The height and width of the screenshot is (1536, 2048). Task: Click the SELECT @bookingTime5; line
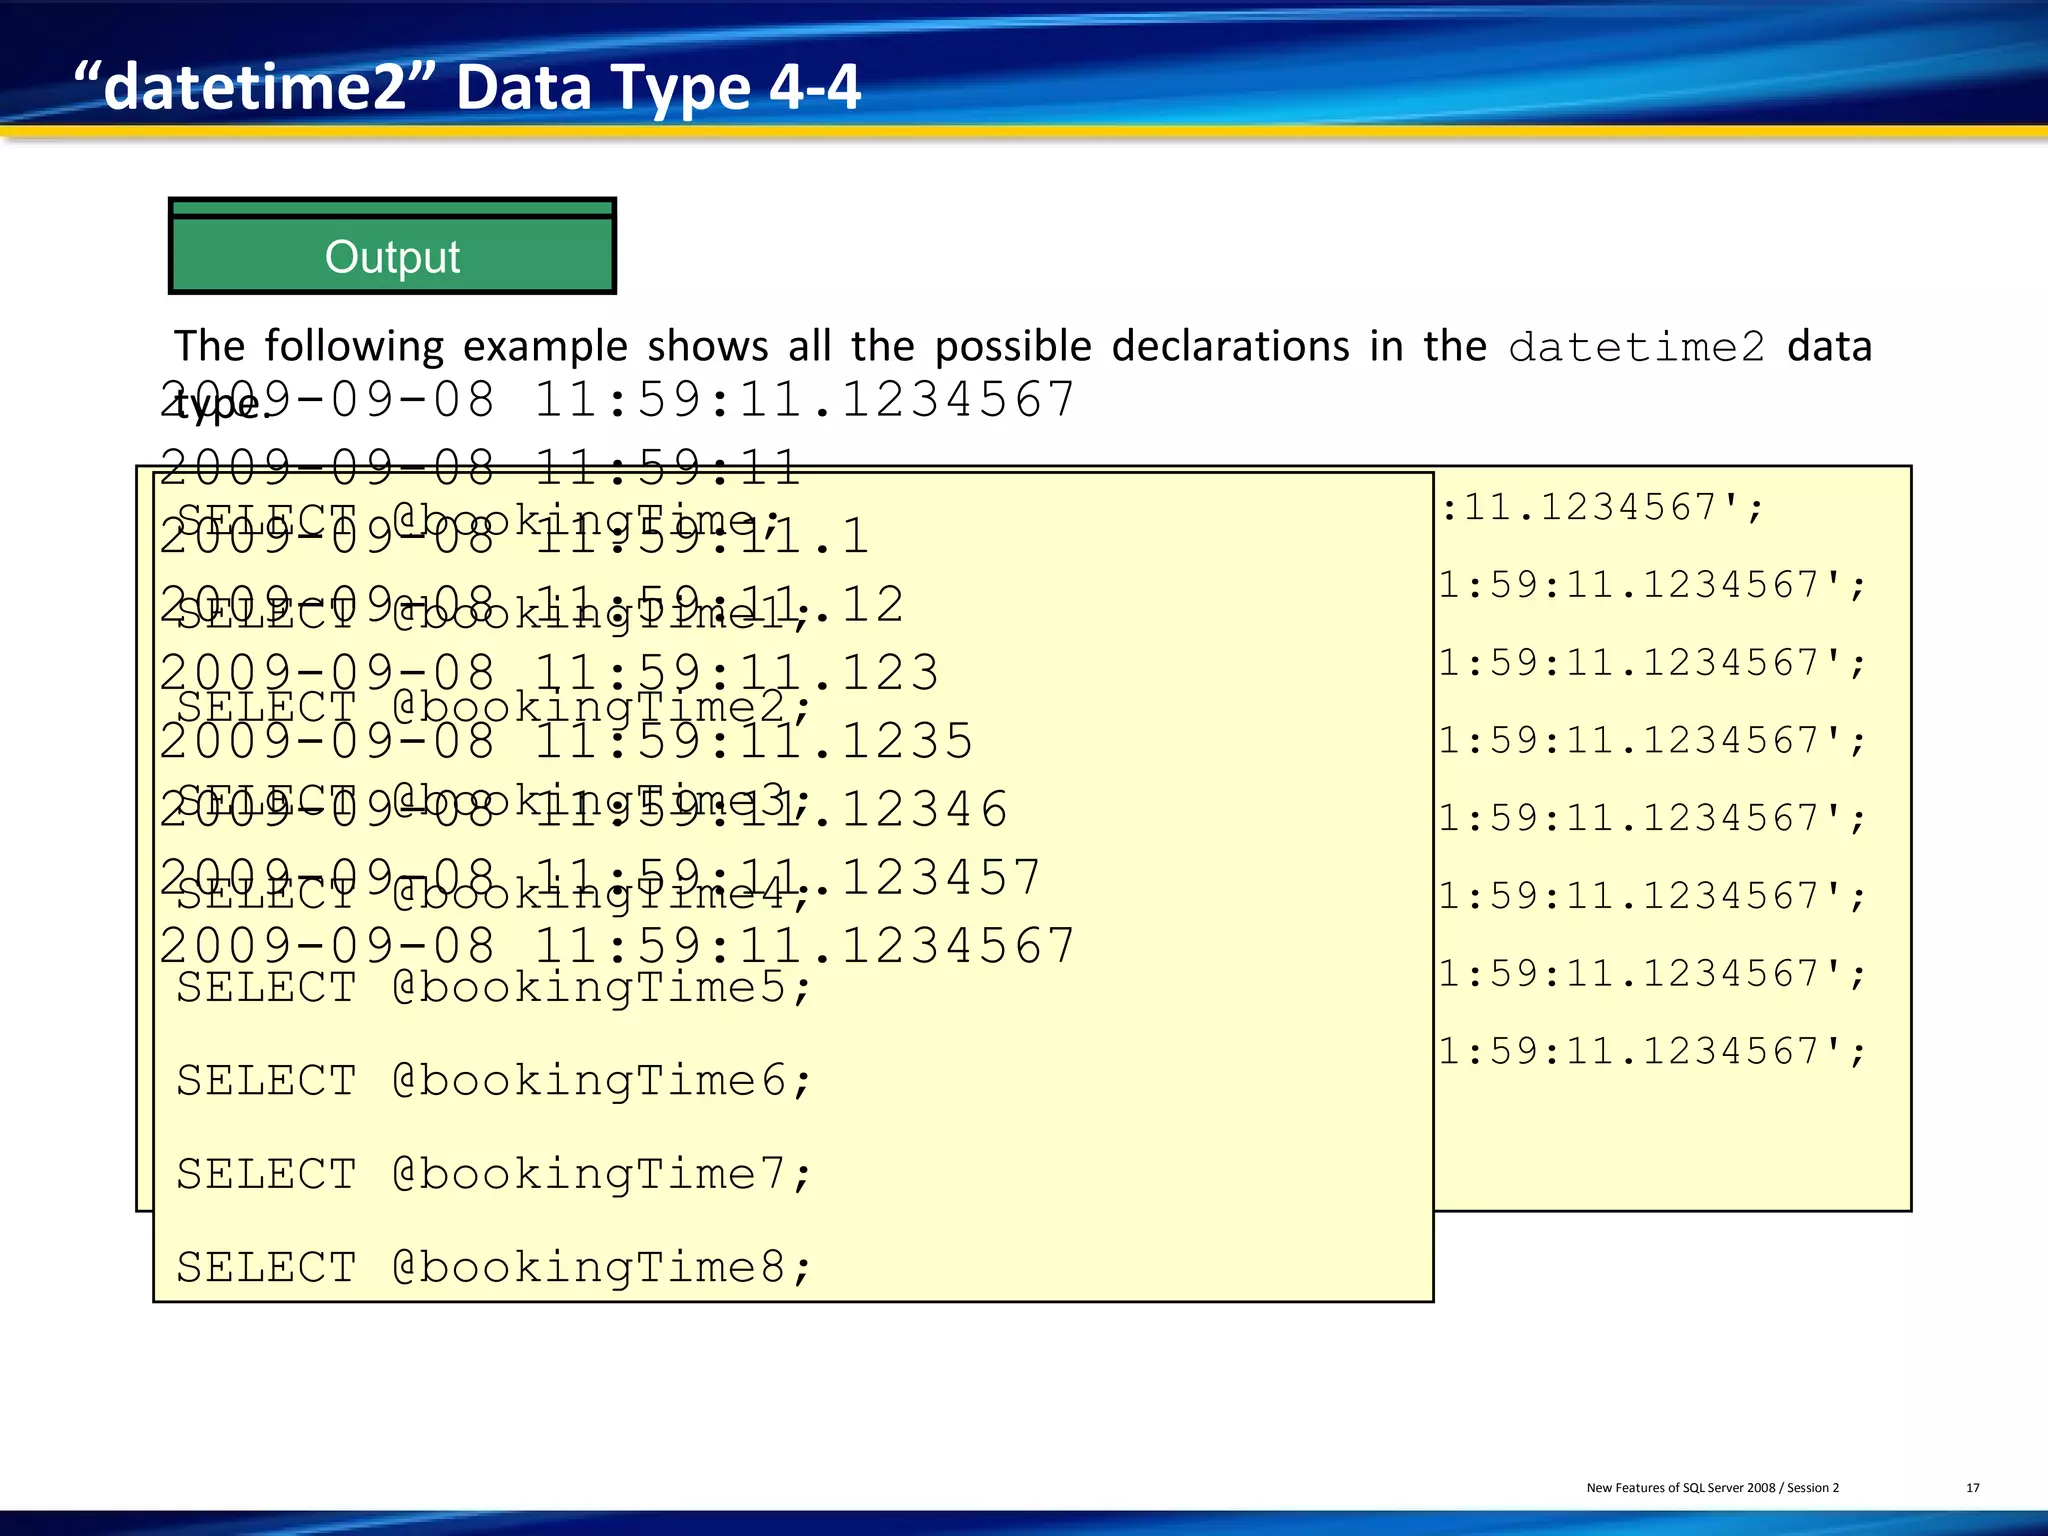[x=494, y=988]
